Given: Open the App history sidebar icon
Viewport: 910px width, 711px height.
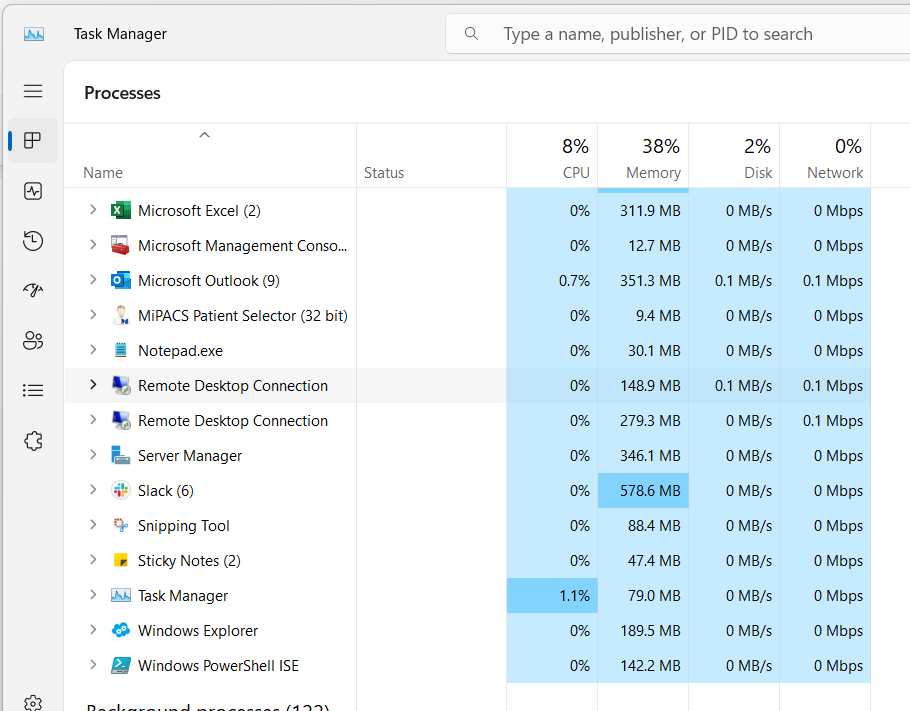Looking at the screenshot, I should coord(33,241).
